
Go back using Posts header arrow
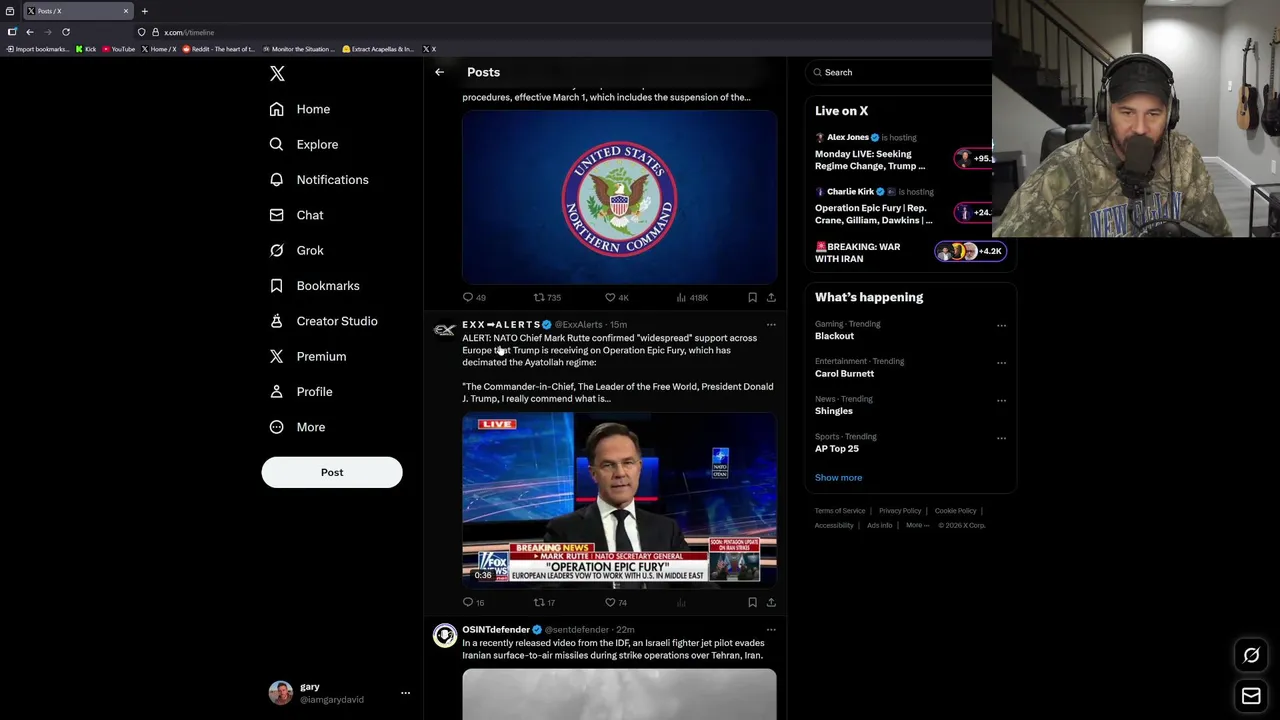click(439, 72)
